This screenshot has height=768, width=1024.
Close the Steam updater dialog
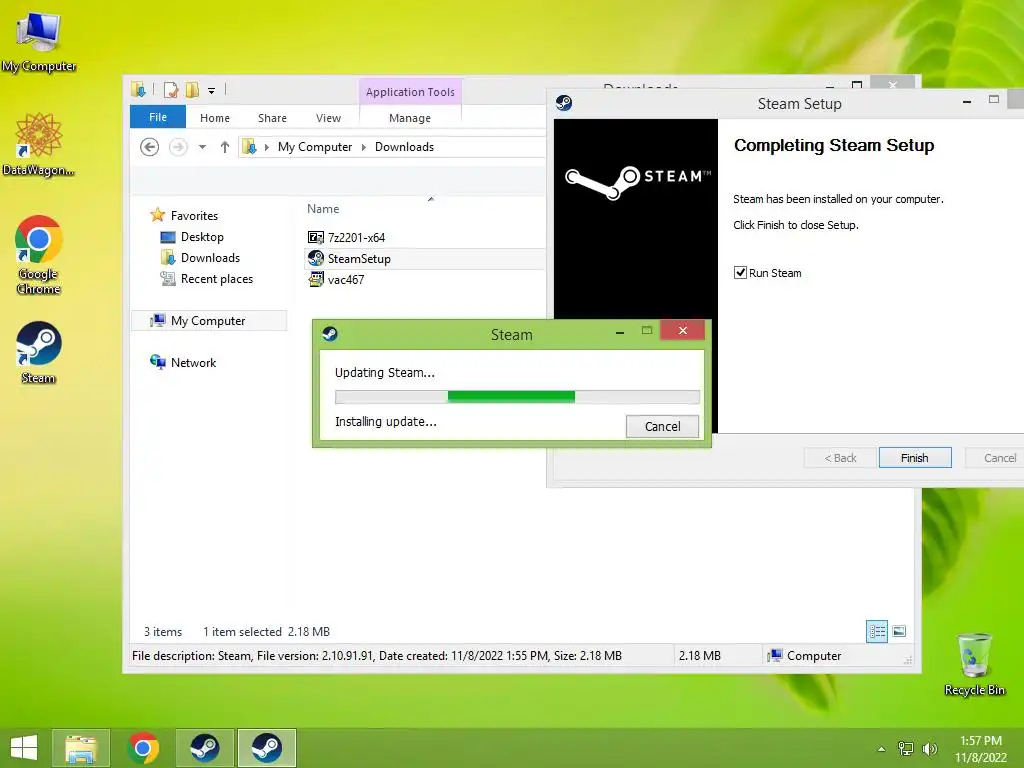(682, 330)
